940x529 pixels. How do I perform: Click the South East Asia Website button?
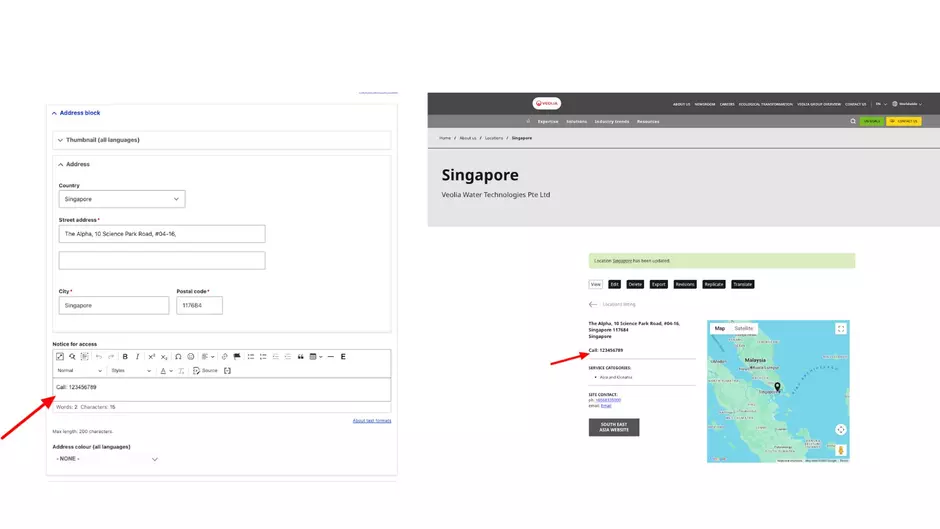pyautogui.click(x=614, y=427)
